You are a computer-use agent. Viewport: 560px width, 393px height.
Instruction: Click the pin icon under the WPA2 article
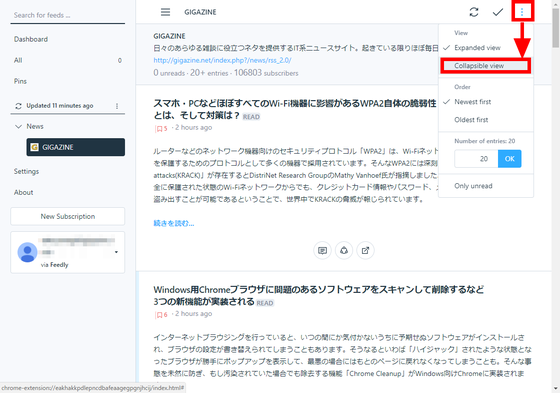pos(344,250)
